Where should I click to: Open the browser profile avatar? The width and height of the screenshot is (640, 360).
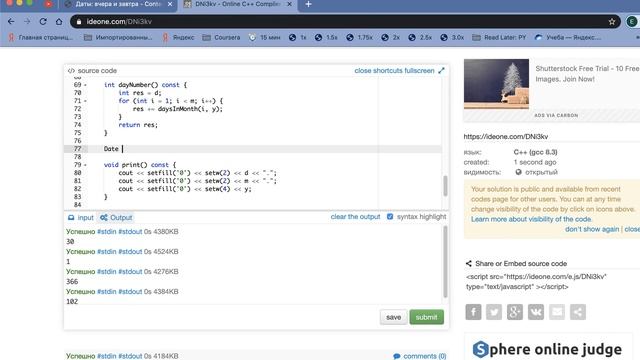click(x=631, y=22)
